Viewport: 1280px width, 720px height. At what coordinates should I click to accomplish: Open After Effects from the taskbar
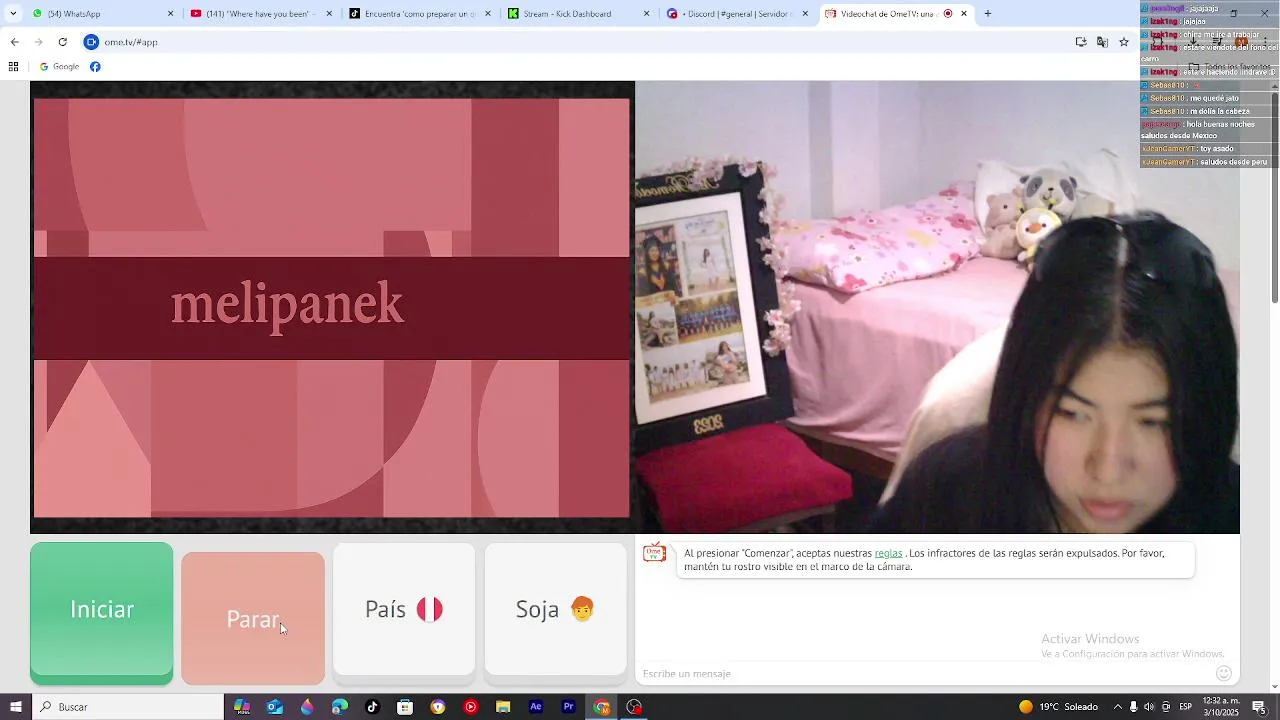click(x=536, y=707)
